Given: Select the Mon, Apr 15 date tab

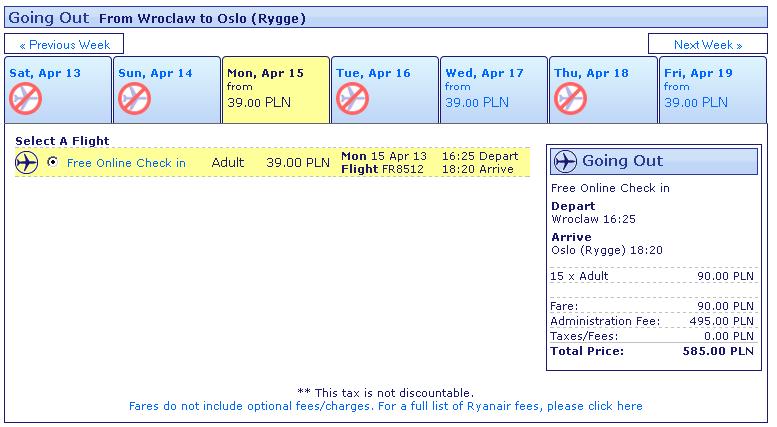Looking at the screenshot, I should point(276,90).
